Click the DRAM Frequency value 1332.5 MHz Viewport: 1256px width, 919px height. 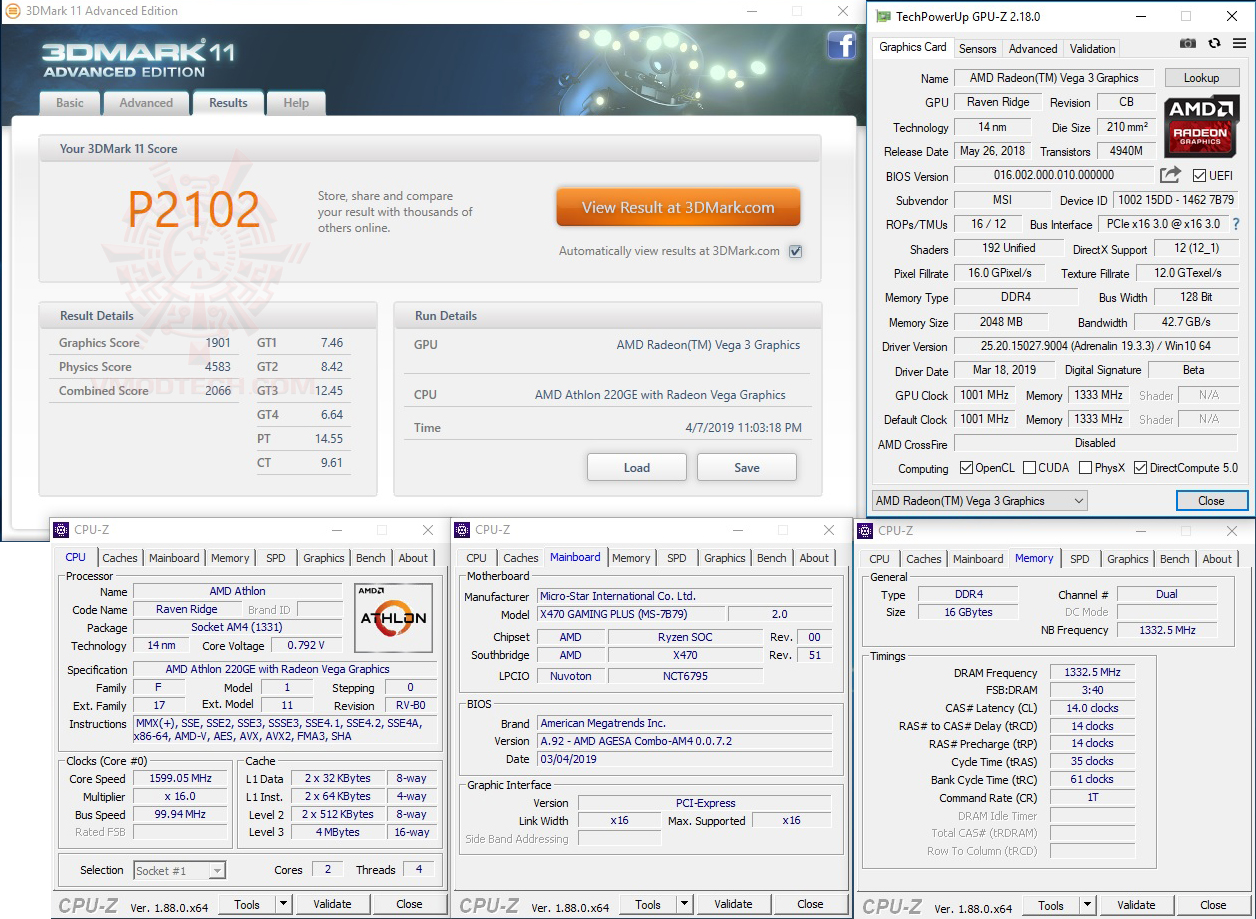pyautogui.click(x=1092, y=673)
